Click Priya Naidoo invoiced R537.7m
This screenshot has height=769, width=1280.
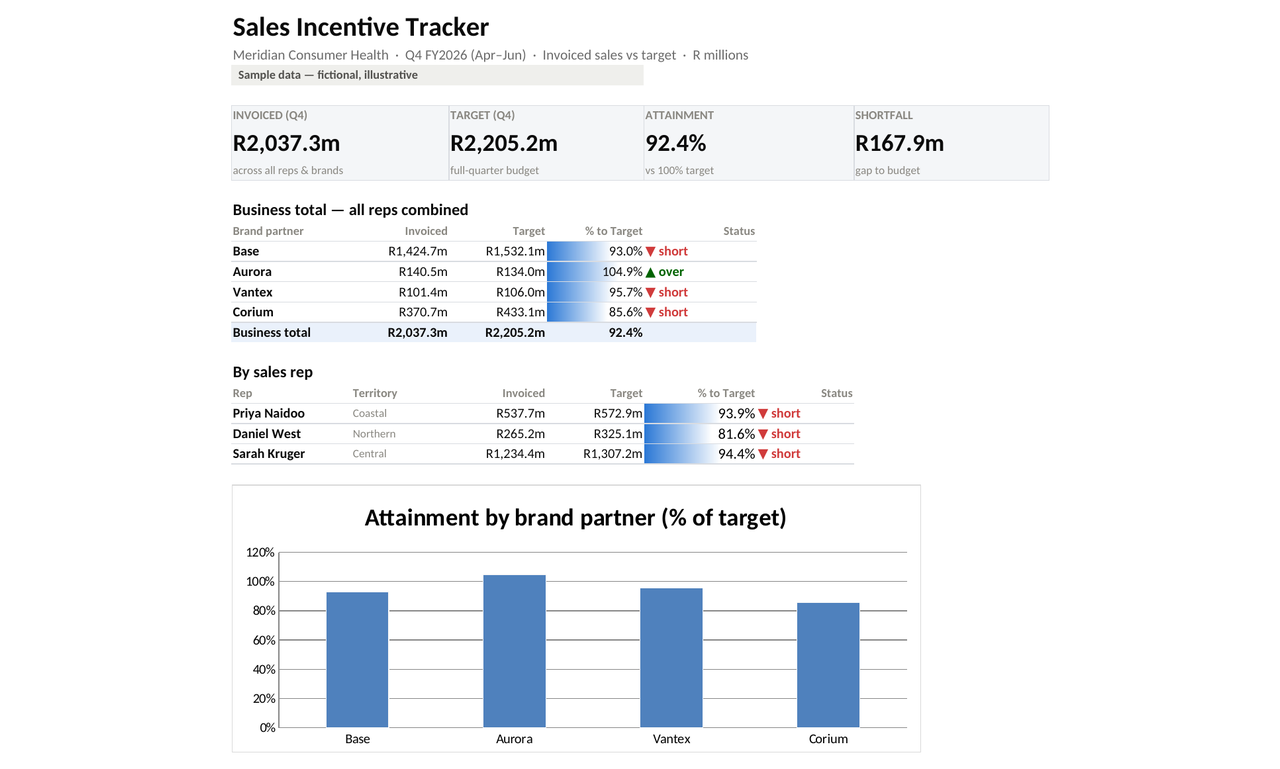coord(521,413)
